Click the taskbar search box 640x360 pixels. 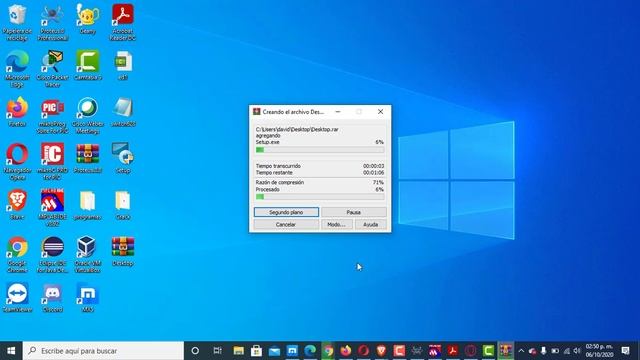pos(103,351)
